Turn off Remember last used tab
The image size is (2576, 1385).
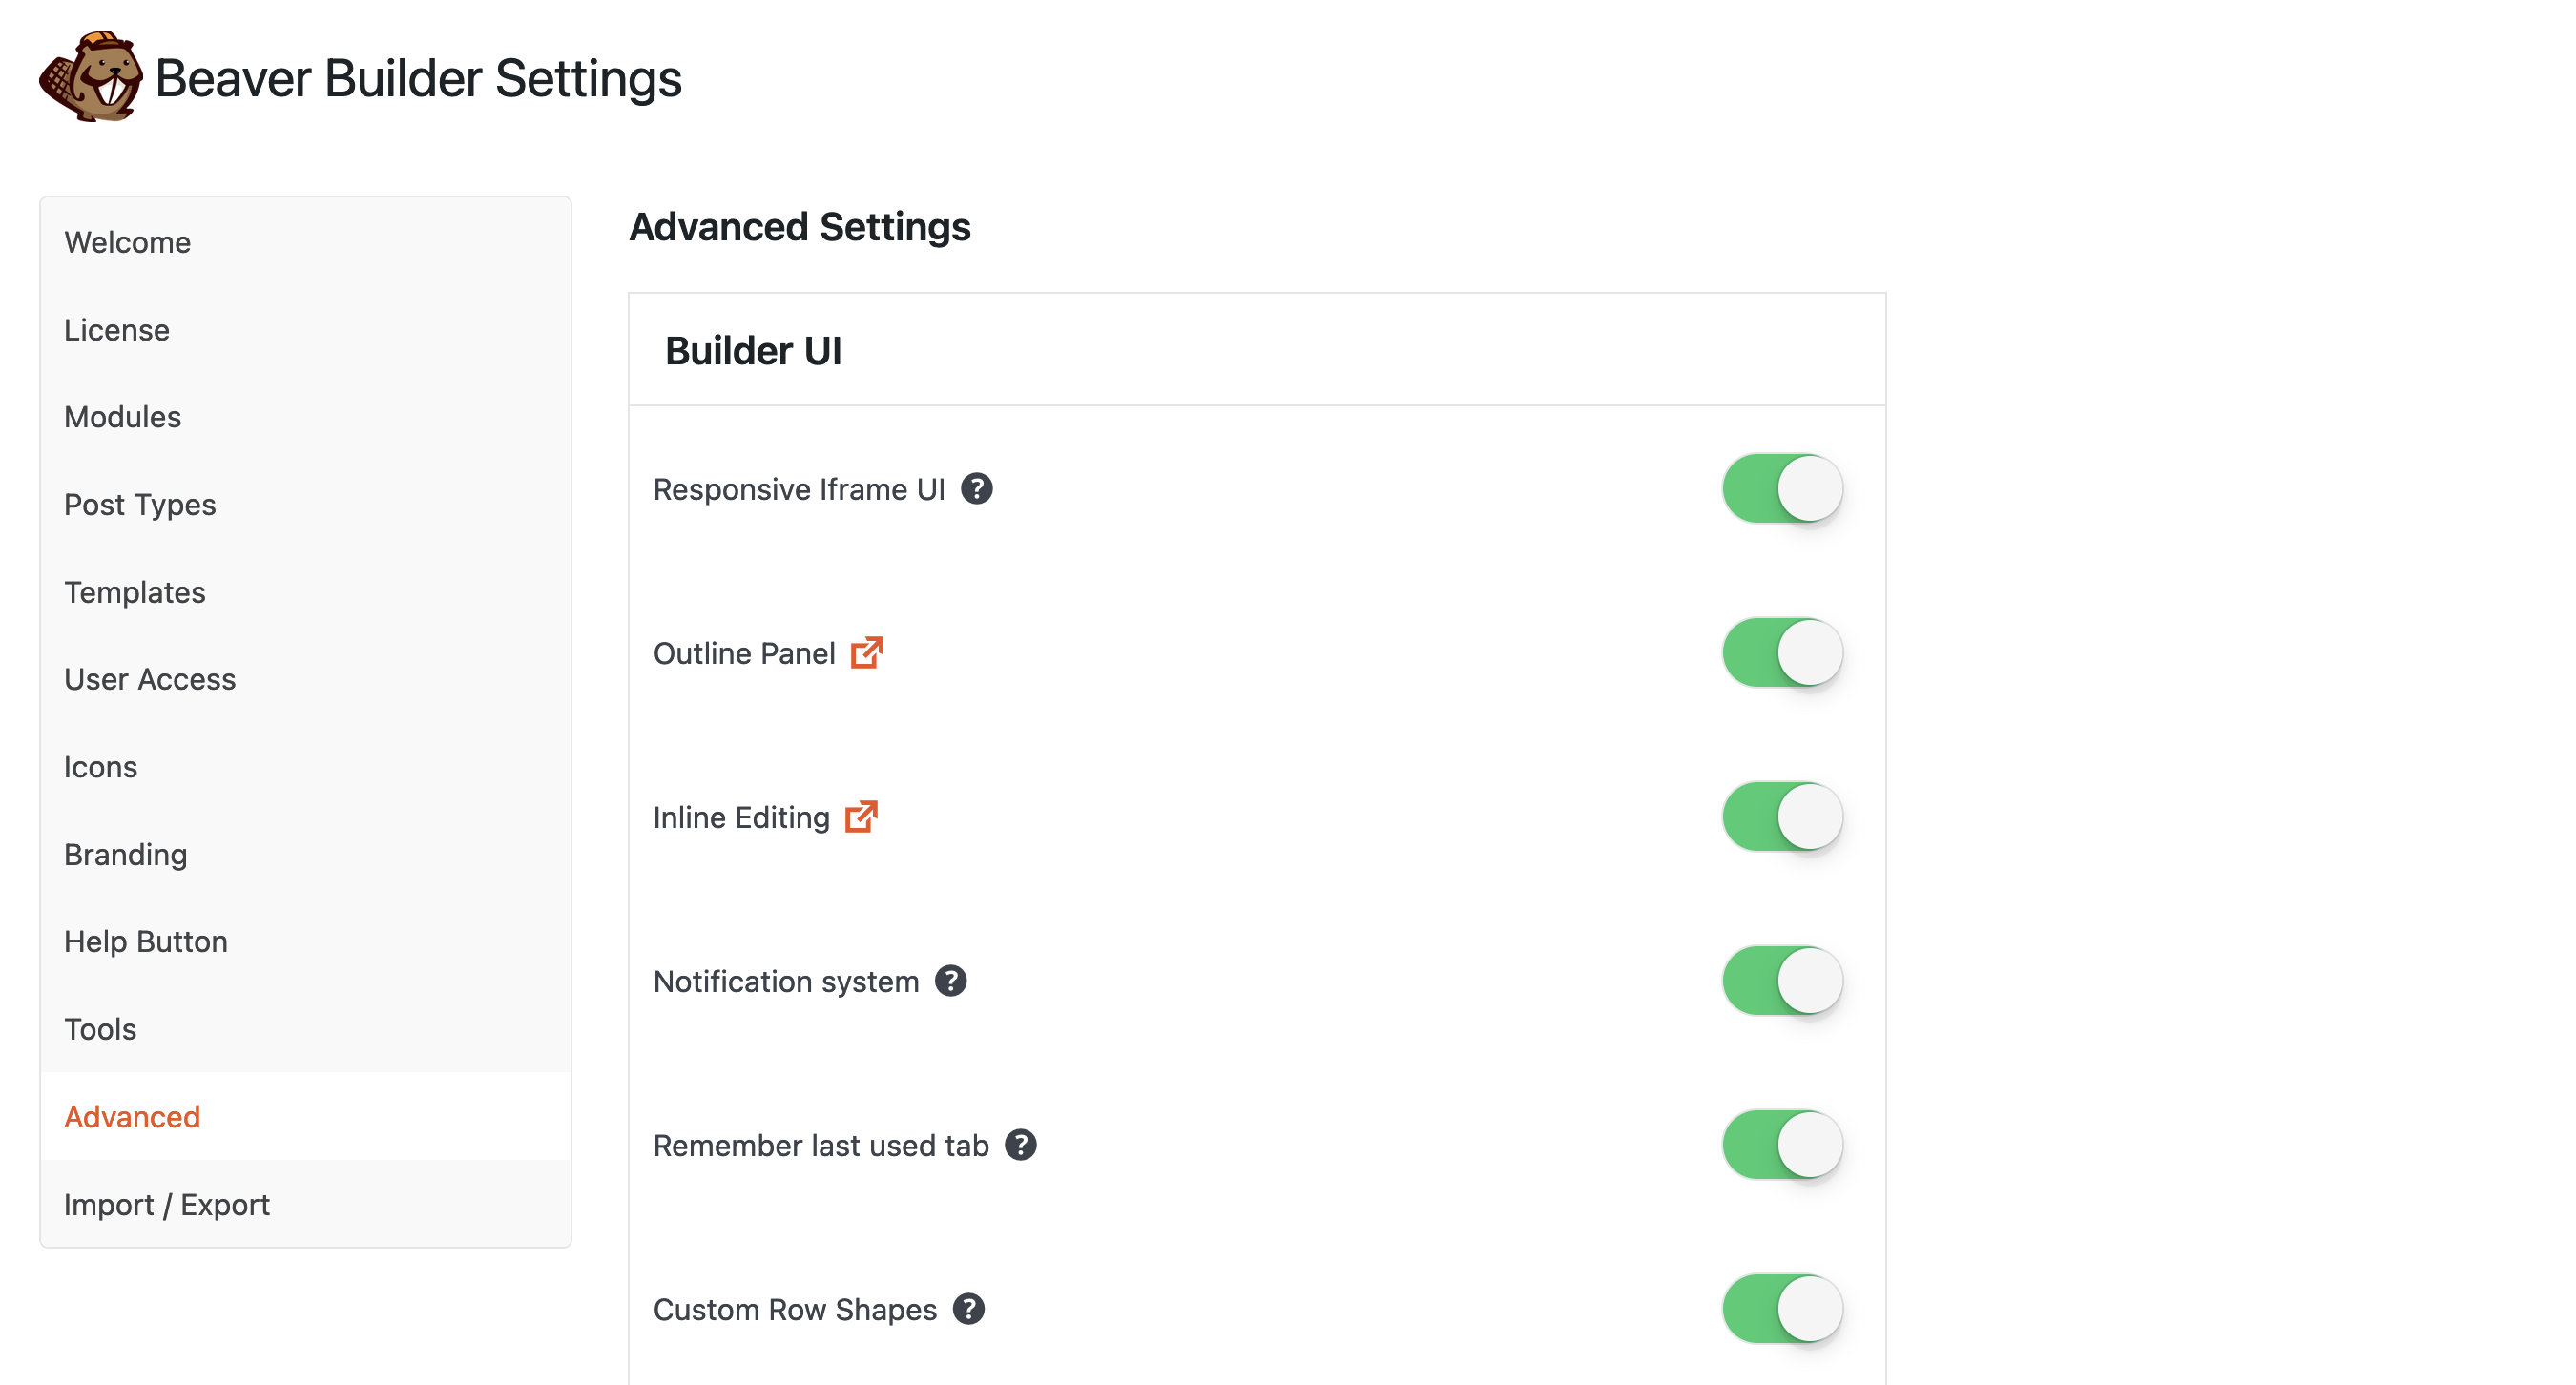click(x=1782, y=1144)
